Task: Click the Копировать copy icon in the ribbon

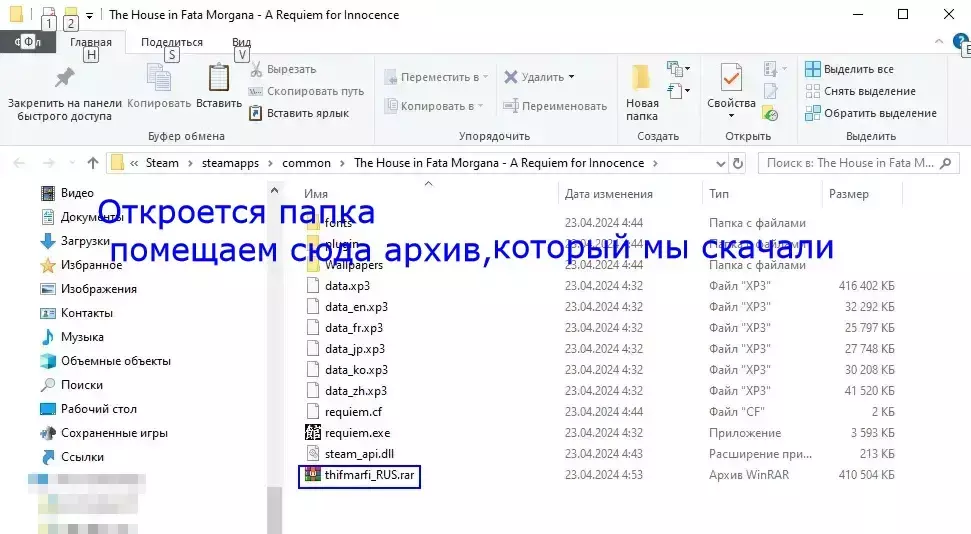Action: [x=159, y=77]
